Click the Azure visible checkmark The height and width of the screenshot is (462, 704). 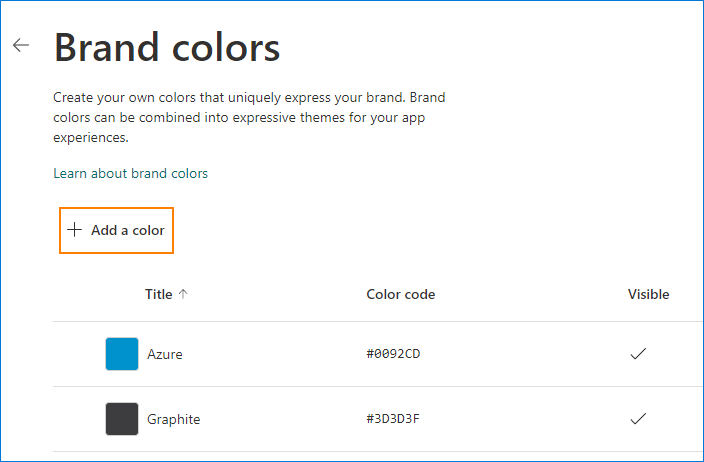[x=638, y=354]
